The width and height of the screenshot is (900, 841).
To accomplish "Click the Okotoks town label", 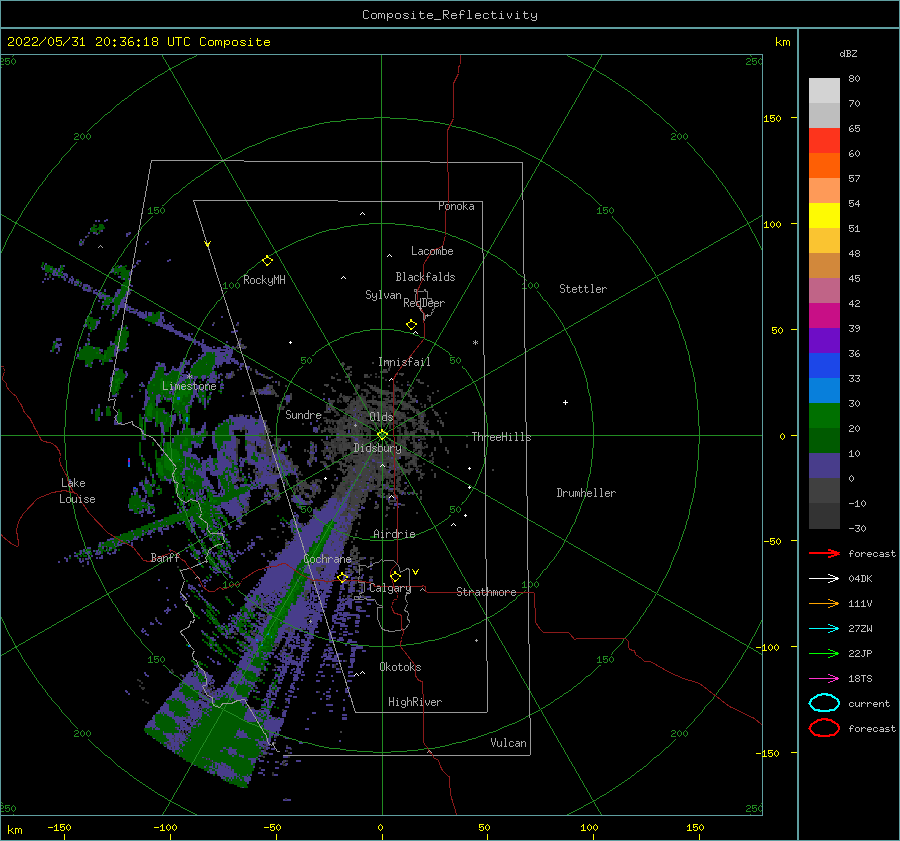I will [x=400, y=667].
